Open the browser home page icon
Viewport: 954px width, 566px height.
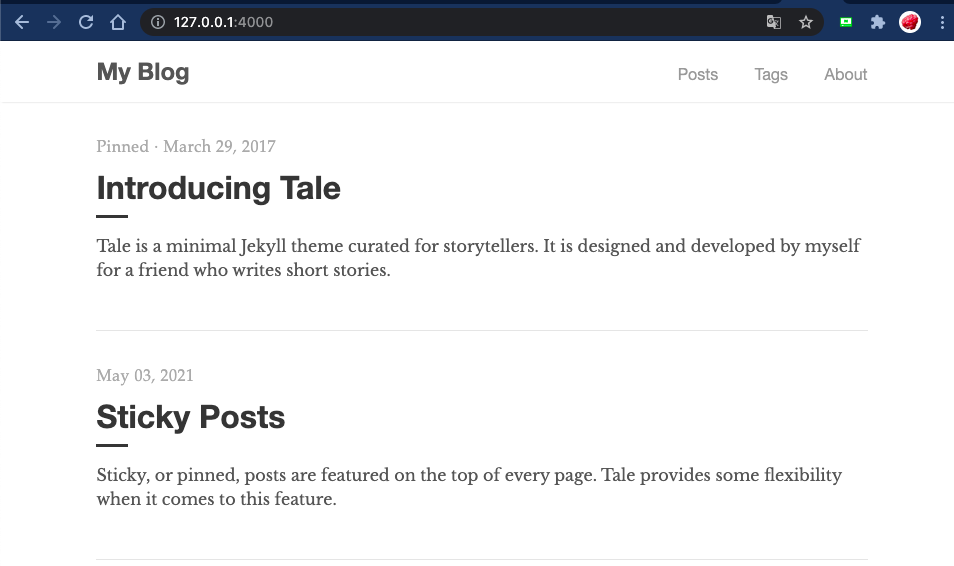pyautogui.click(x=118, y=23)
